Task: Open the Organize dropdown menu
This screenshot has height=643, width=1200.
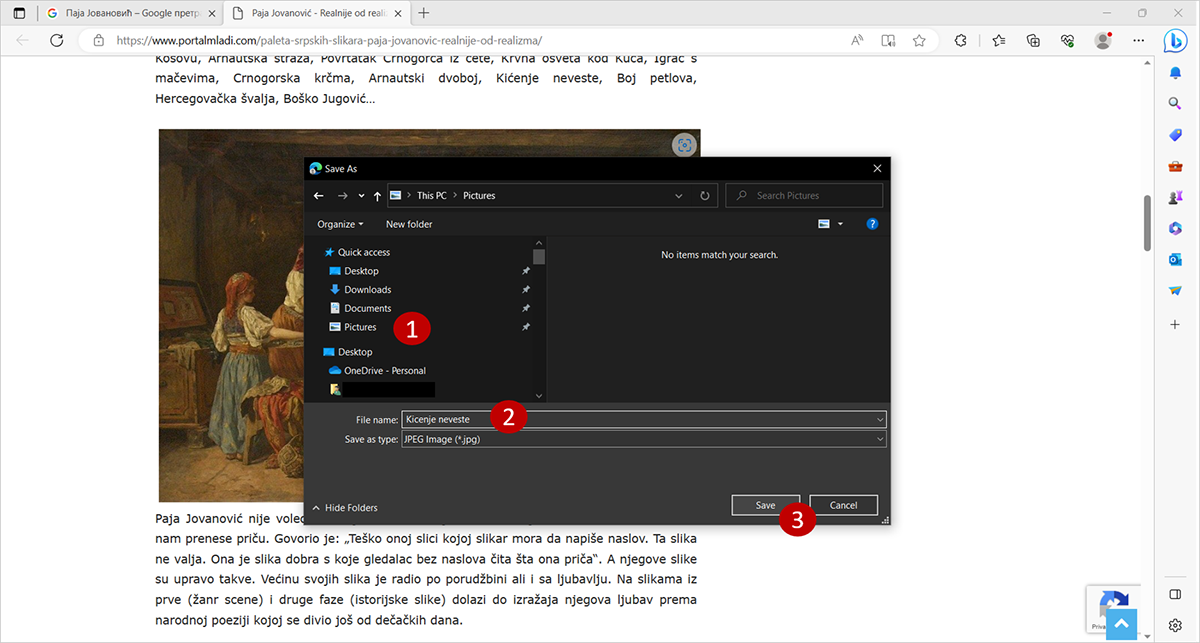Action: click(x=340, y=224)
